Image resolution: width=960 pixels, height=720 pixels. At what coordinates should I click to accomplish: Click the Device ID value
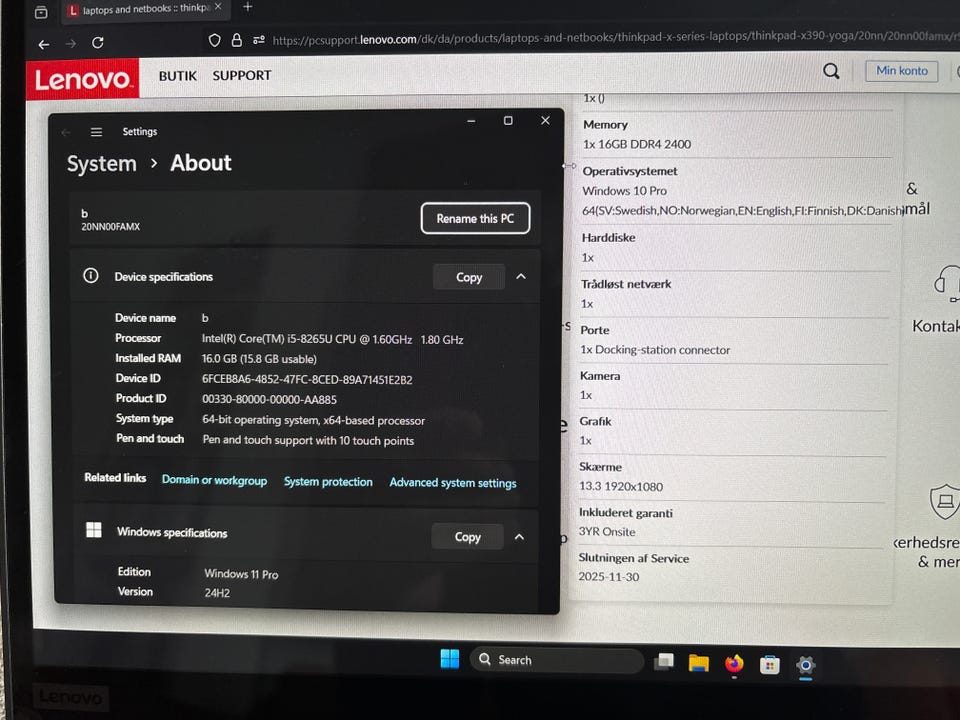point(307,380)
